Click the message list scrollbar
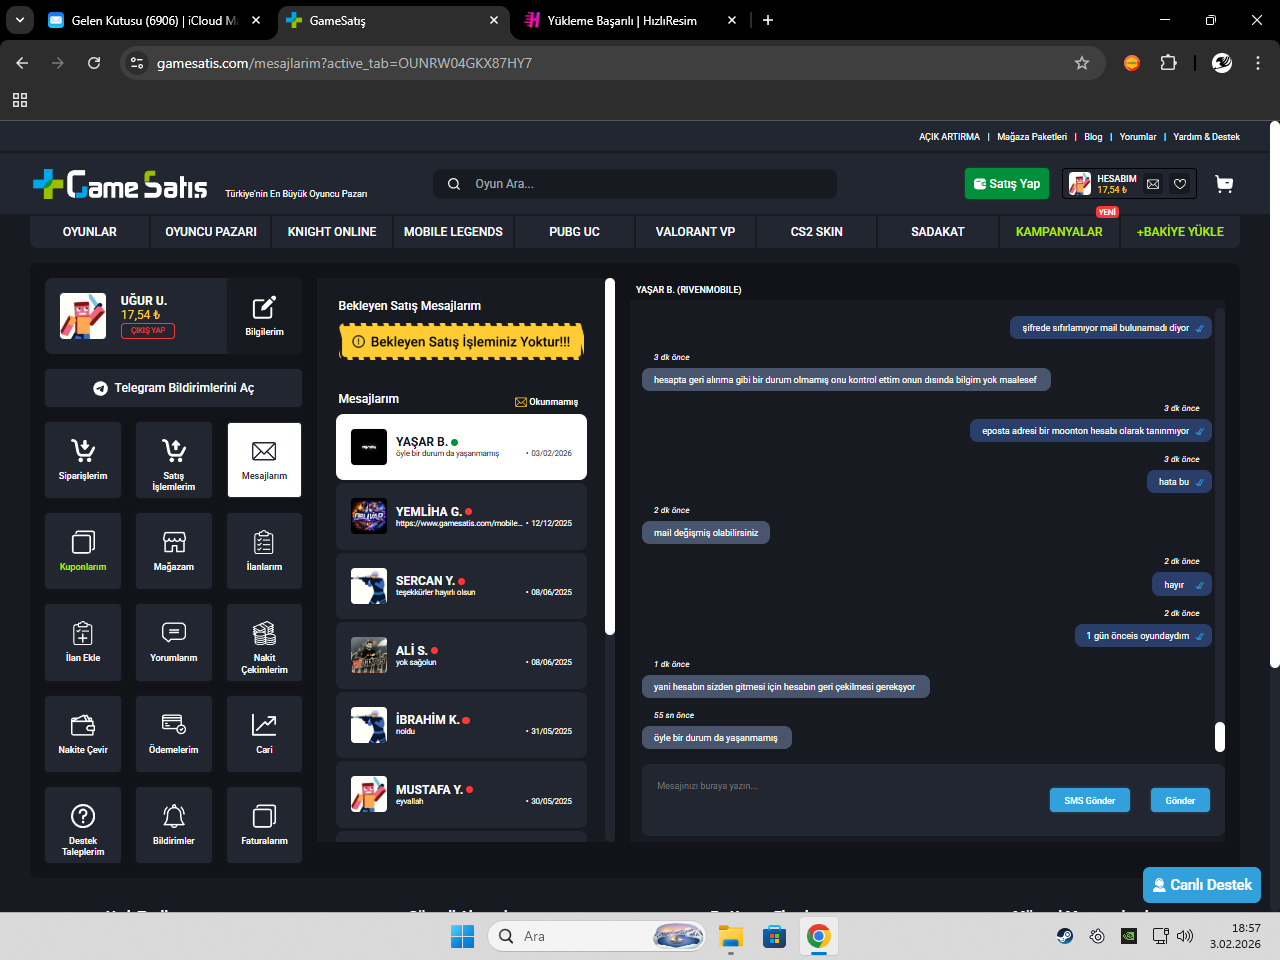The width and height of the screenshot is (1280, 960). pyautogui.click(x=610, y=456)
